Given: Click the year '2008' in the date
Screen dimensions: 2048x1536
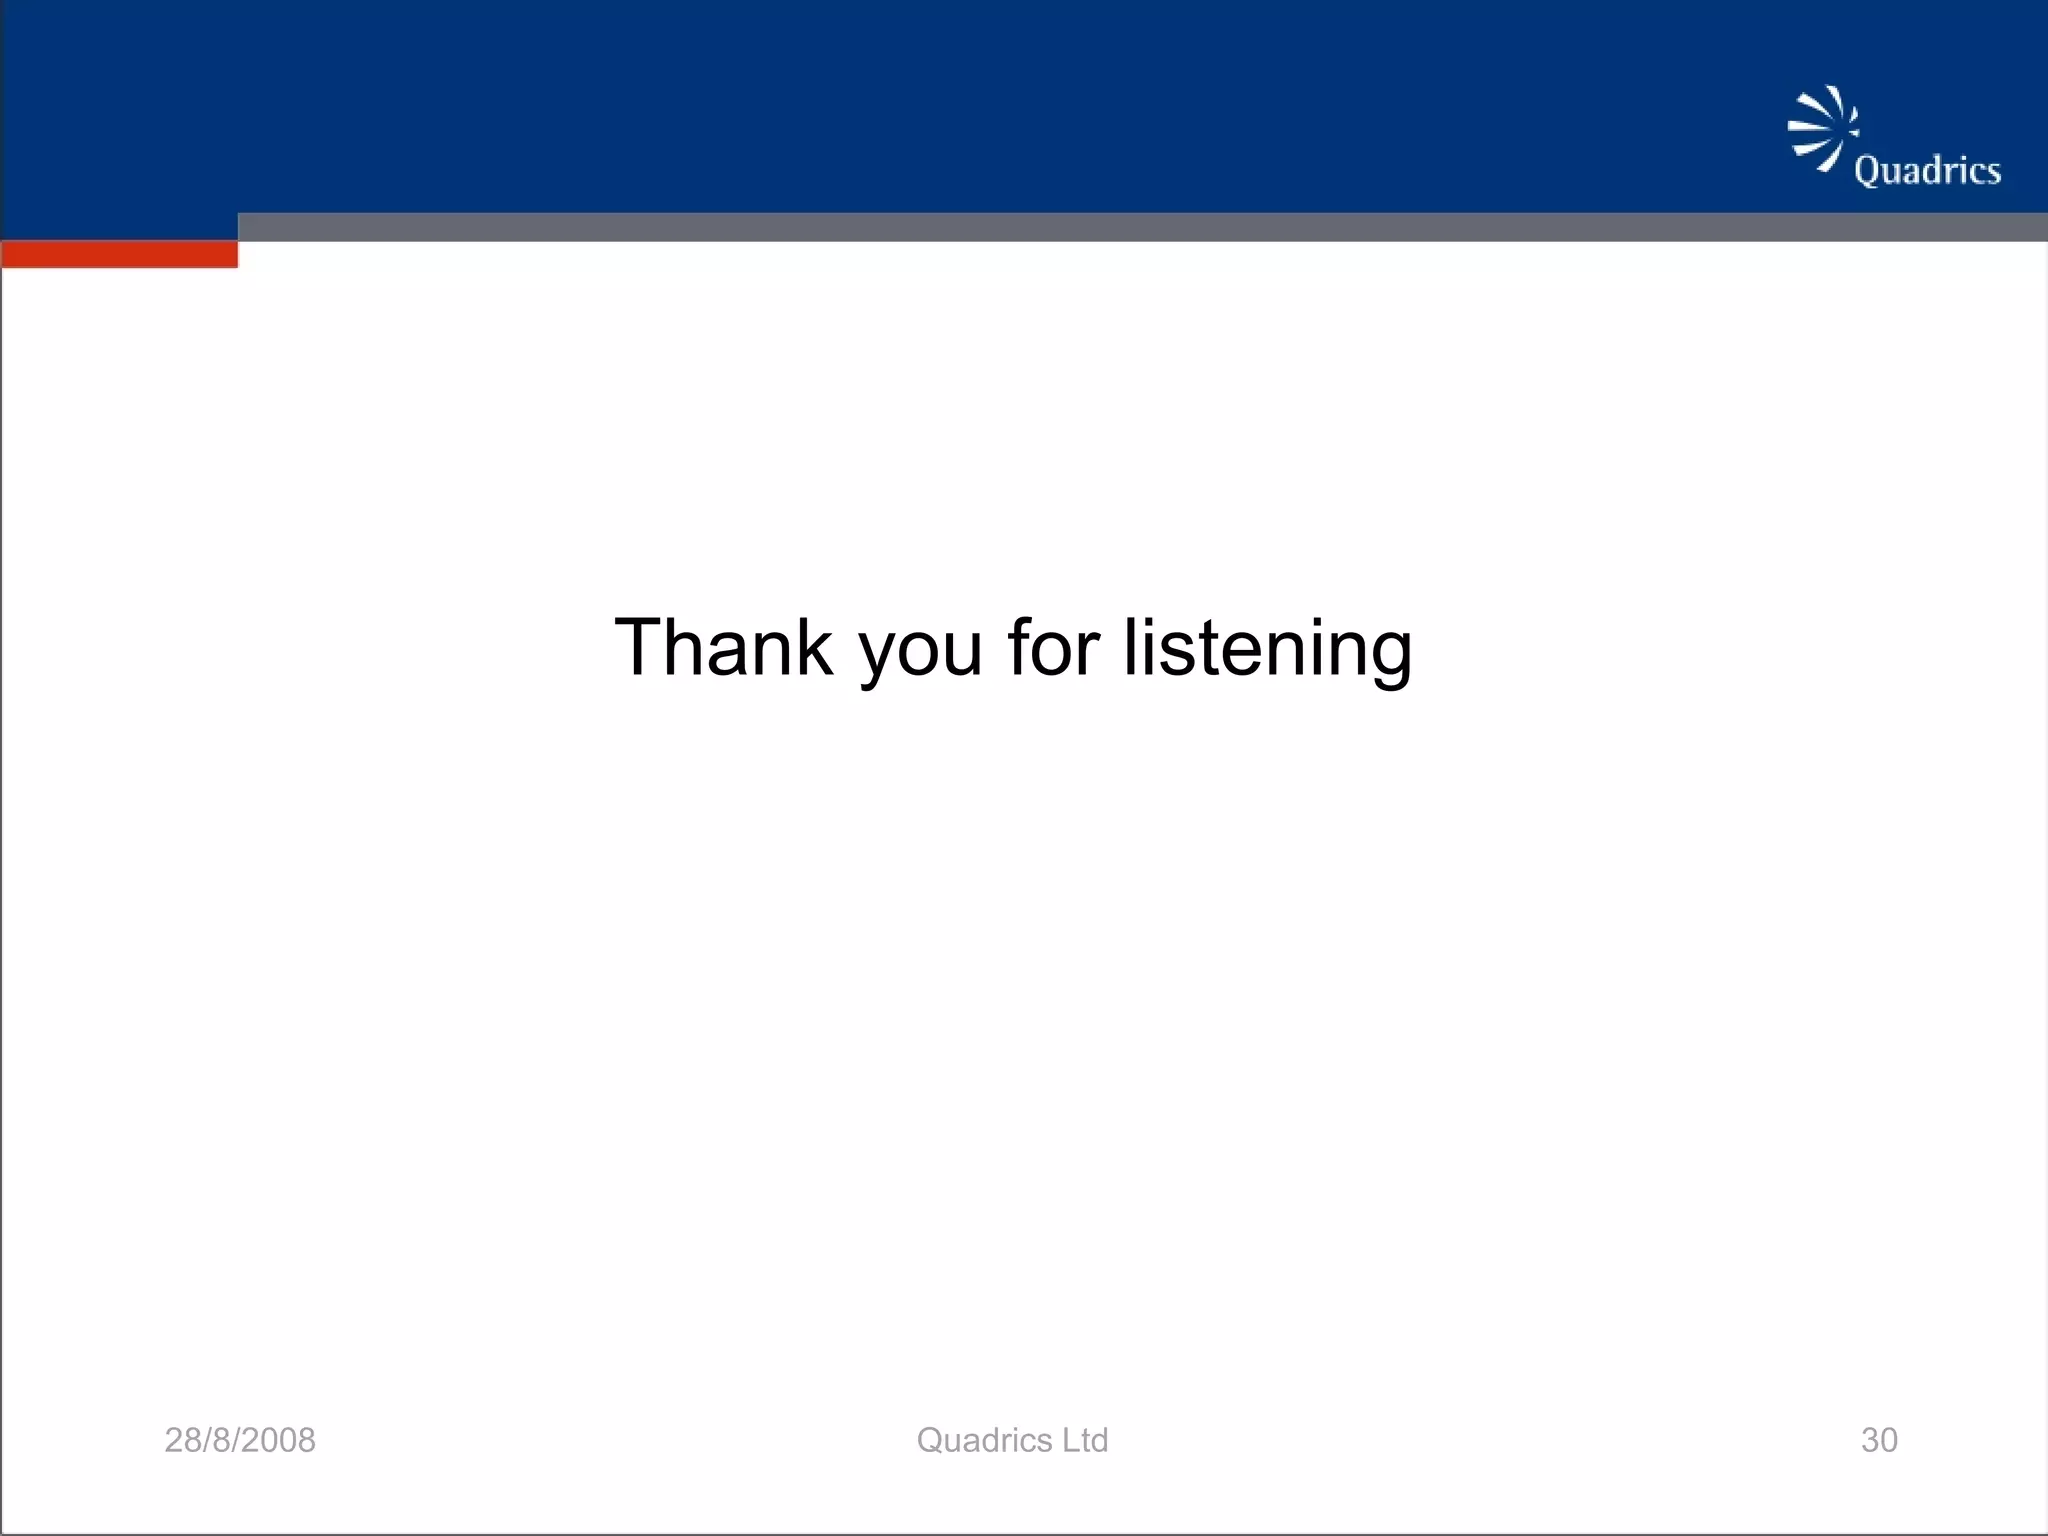Looking at the screenshot, I should coord(277,1440).
